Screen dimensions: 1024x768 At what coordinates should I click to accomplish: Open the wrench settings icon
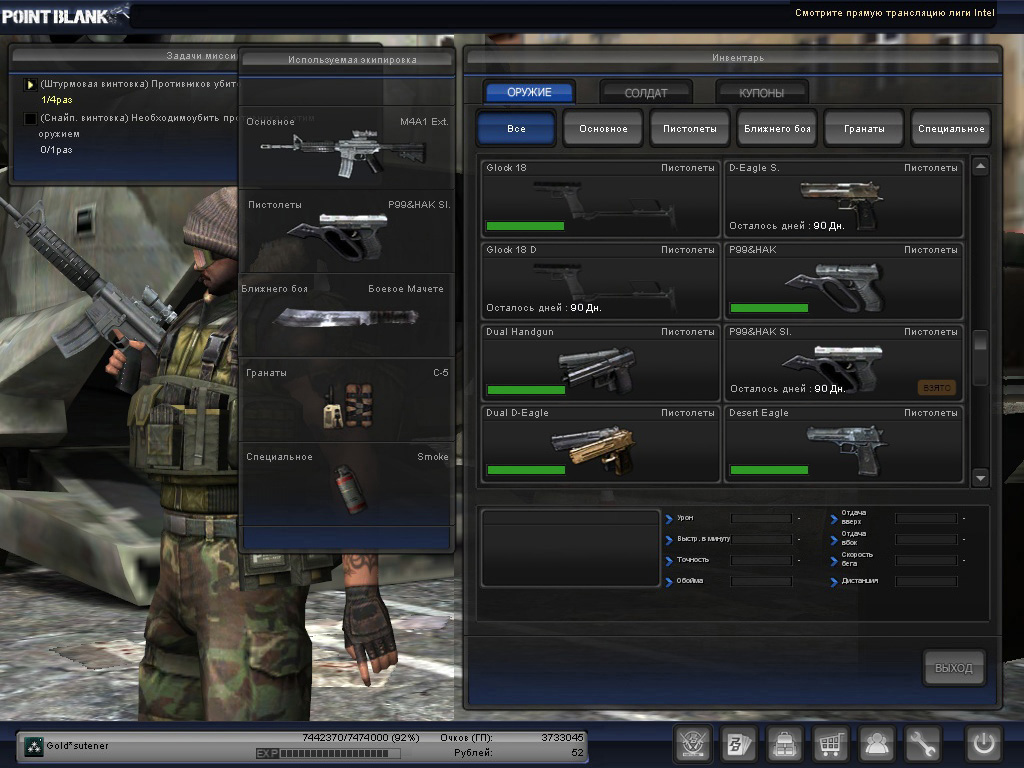921,743
